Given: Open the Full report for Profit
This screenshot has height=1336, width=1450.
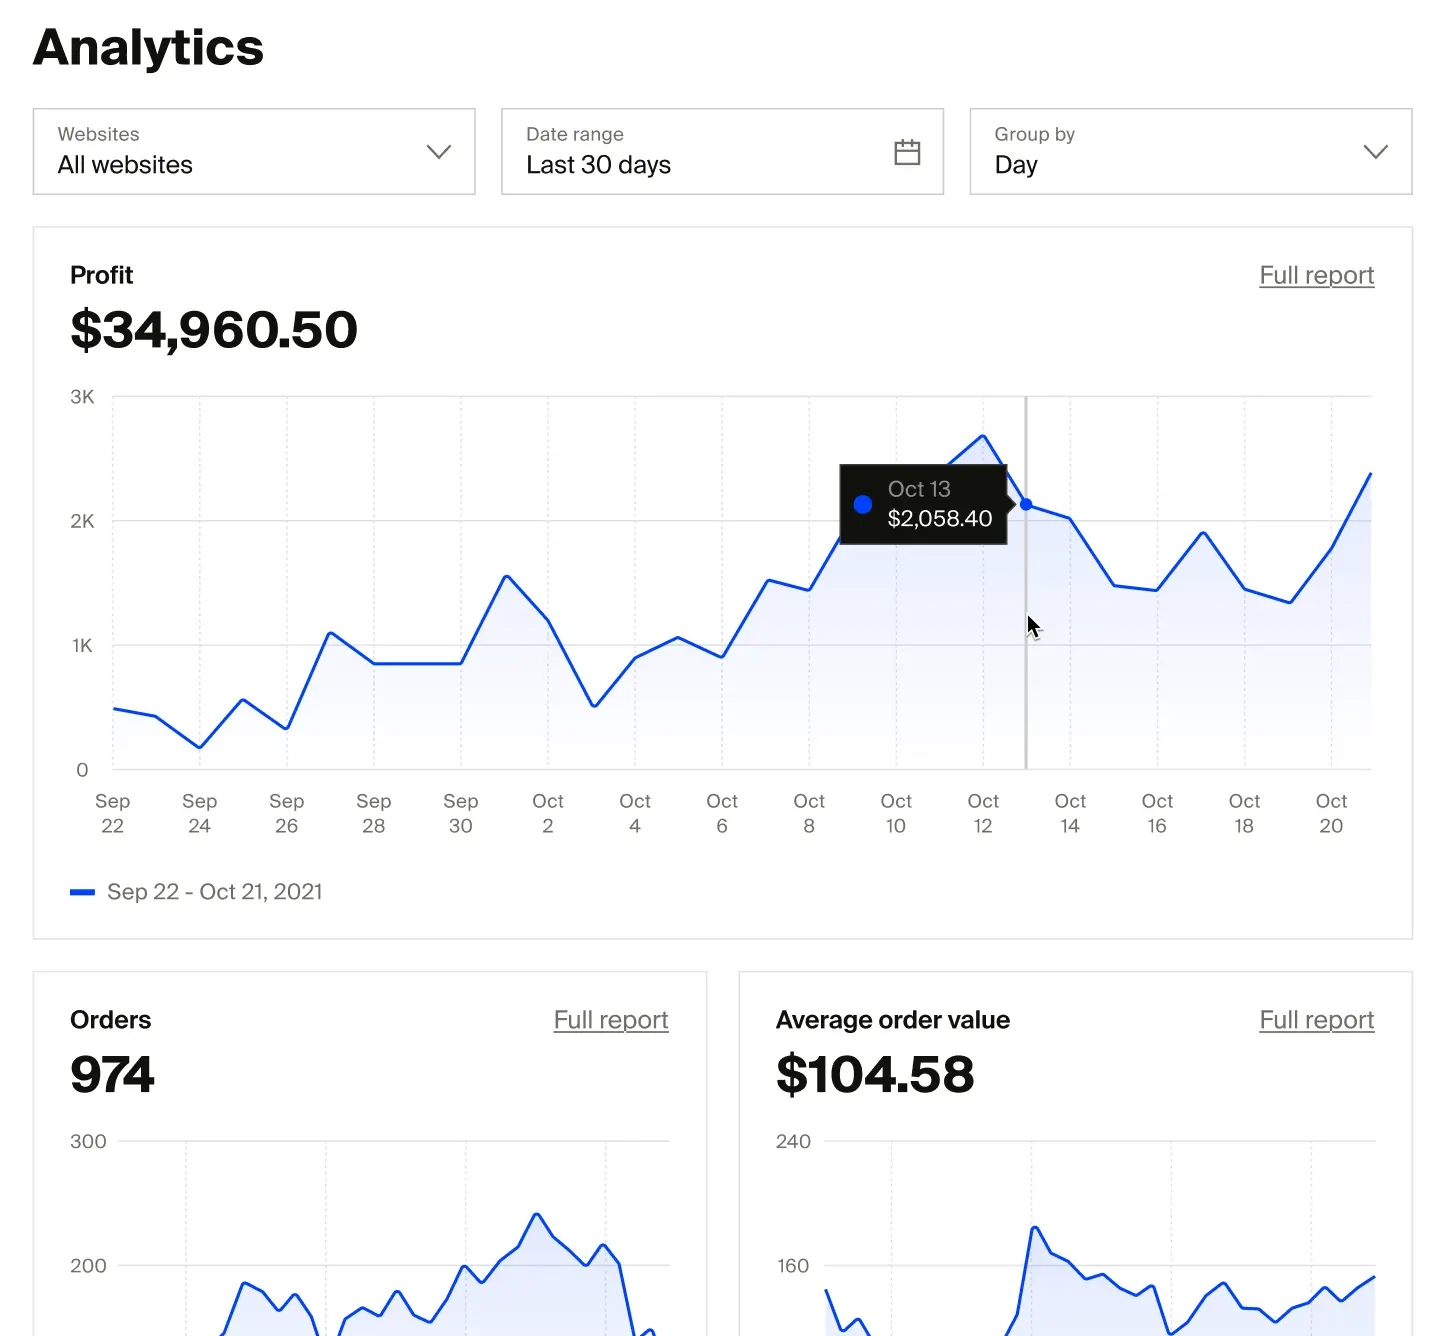Looking at the screenshot, I should [x=1316, y=275].
